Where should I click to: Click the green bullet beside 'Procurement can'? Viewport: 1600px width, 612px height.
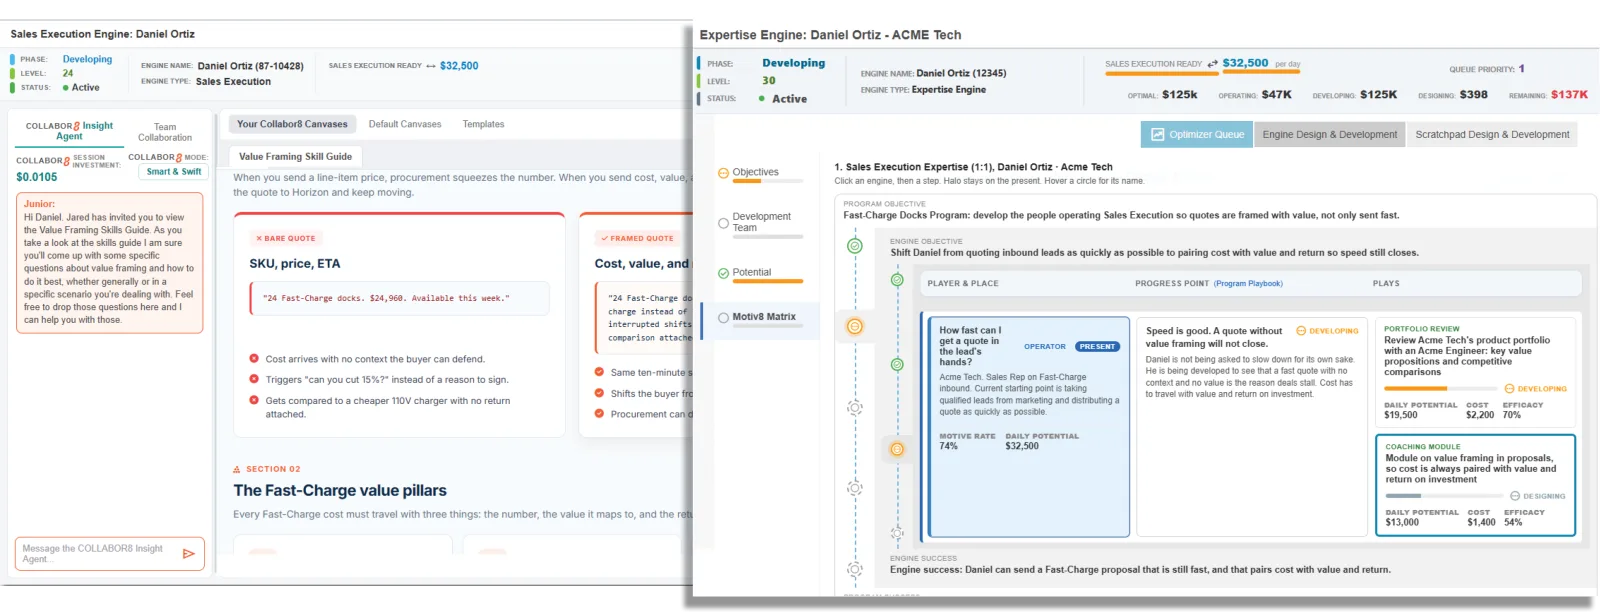click(599, 413)
